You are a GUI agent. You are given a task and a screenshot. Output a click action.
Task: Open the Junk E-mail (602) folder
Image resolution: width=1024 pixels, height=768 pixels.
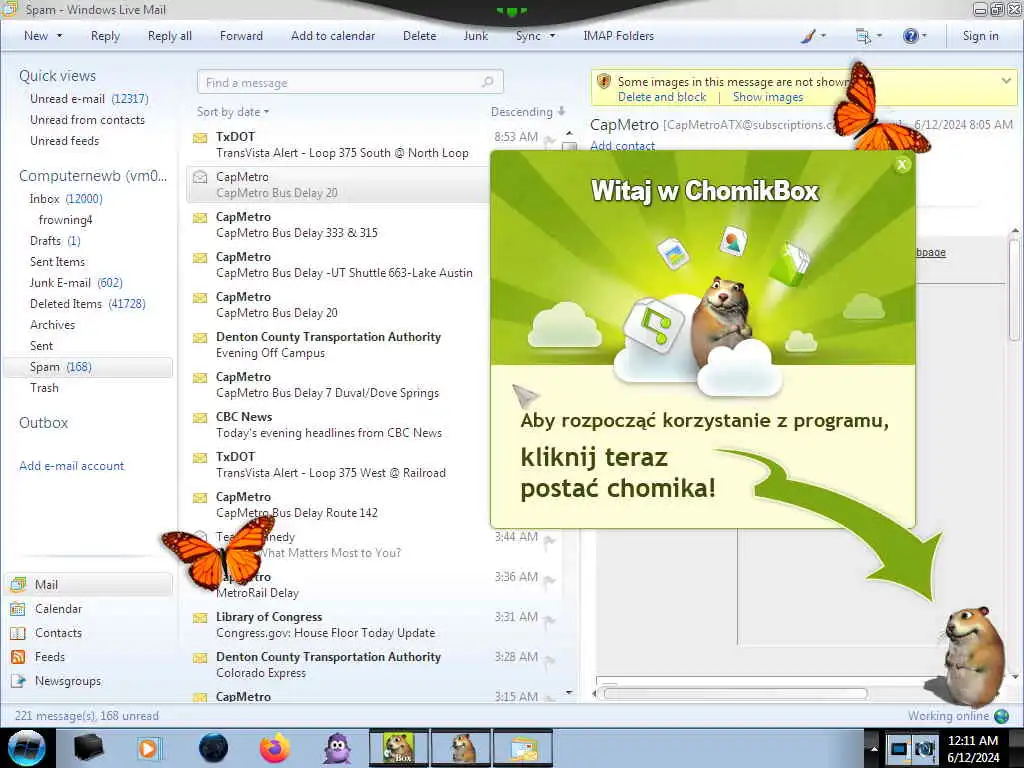coord(76,283)
